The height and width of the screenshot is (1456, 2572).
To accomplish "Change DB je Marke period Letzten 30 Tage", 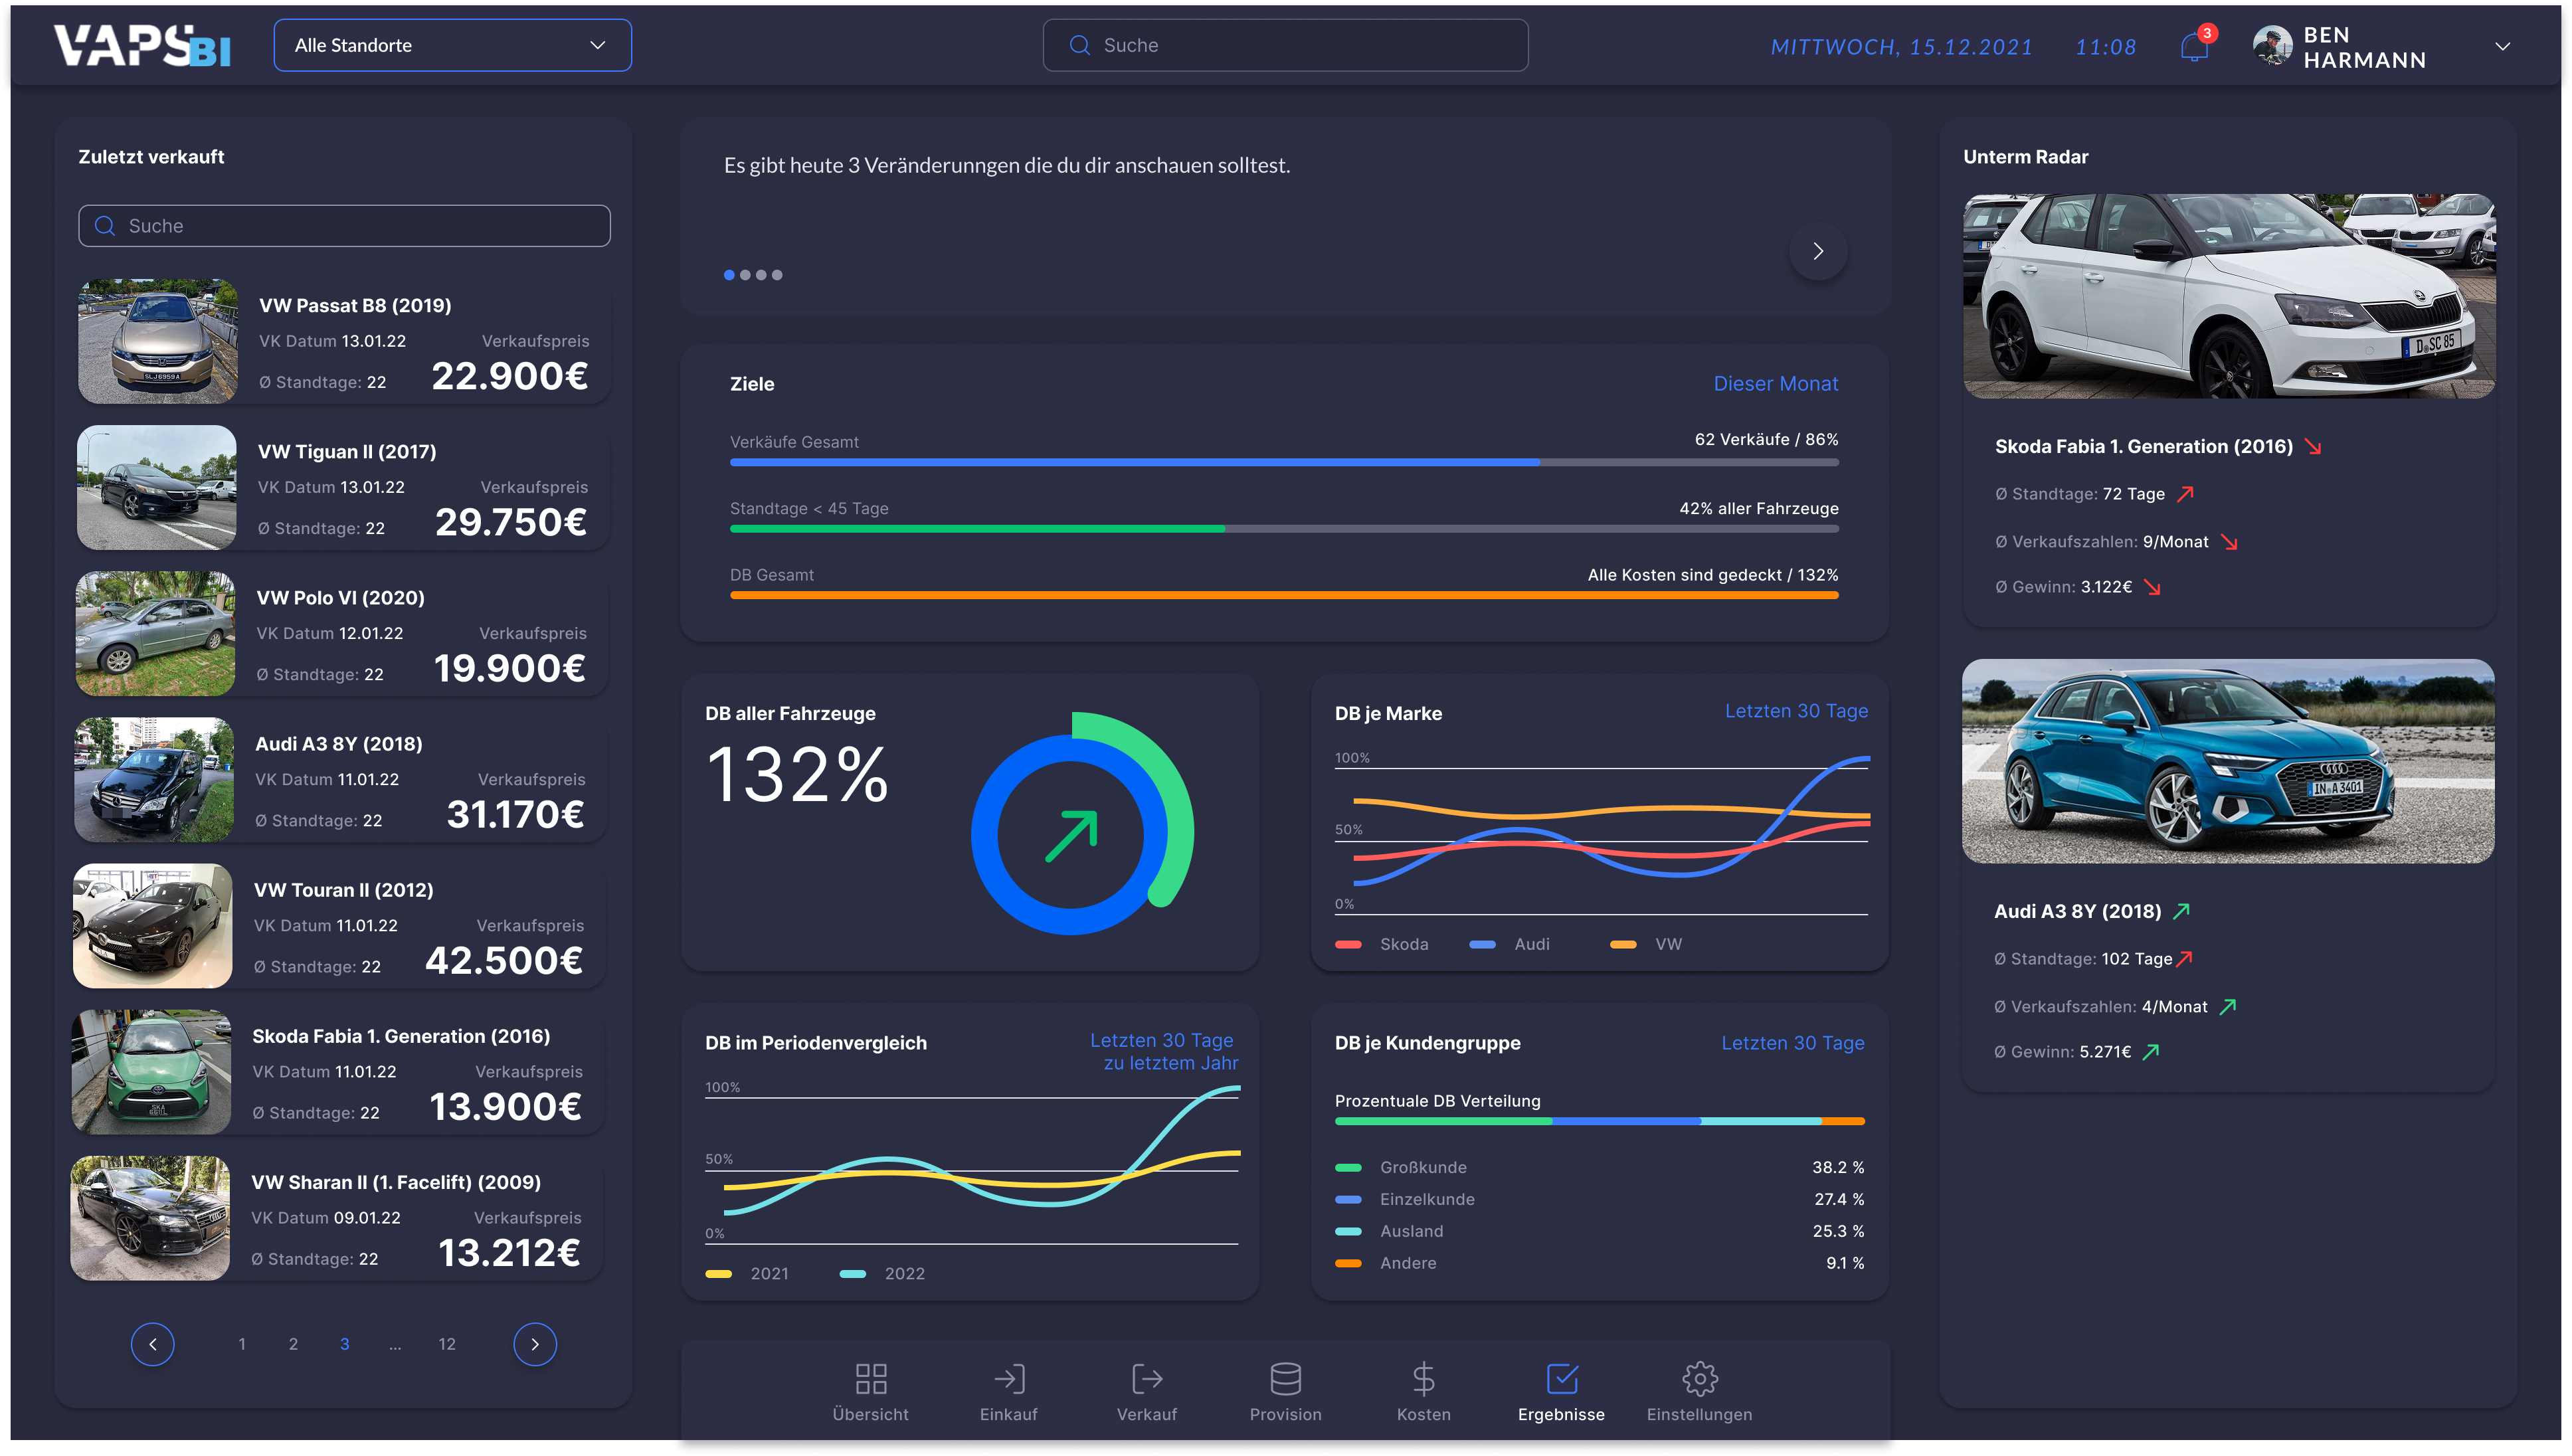I will (1796, 711).
